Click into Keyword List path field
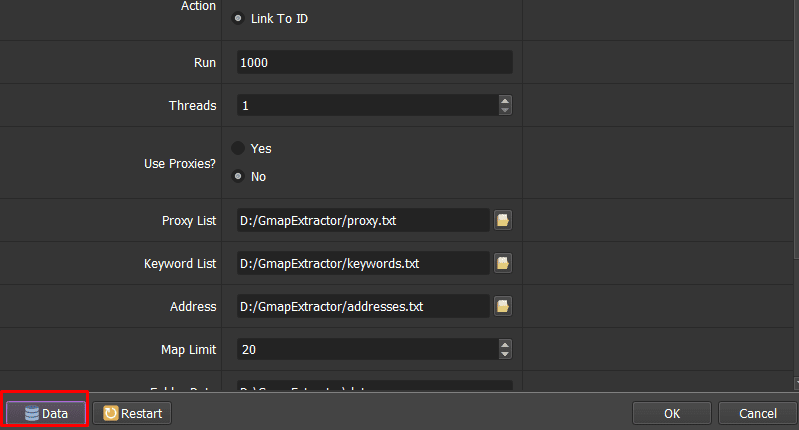Viewport: 799px width, 430px height. pyautogui.click(x=363, y=263)
